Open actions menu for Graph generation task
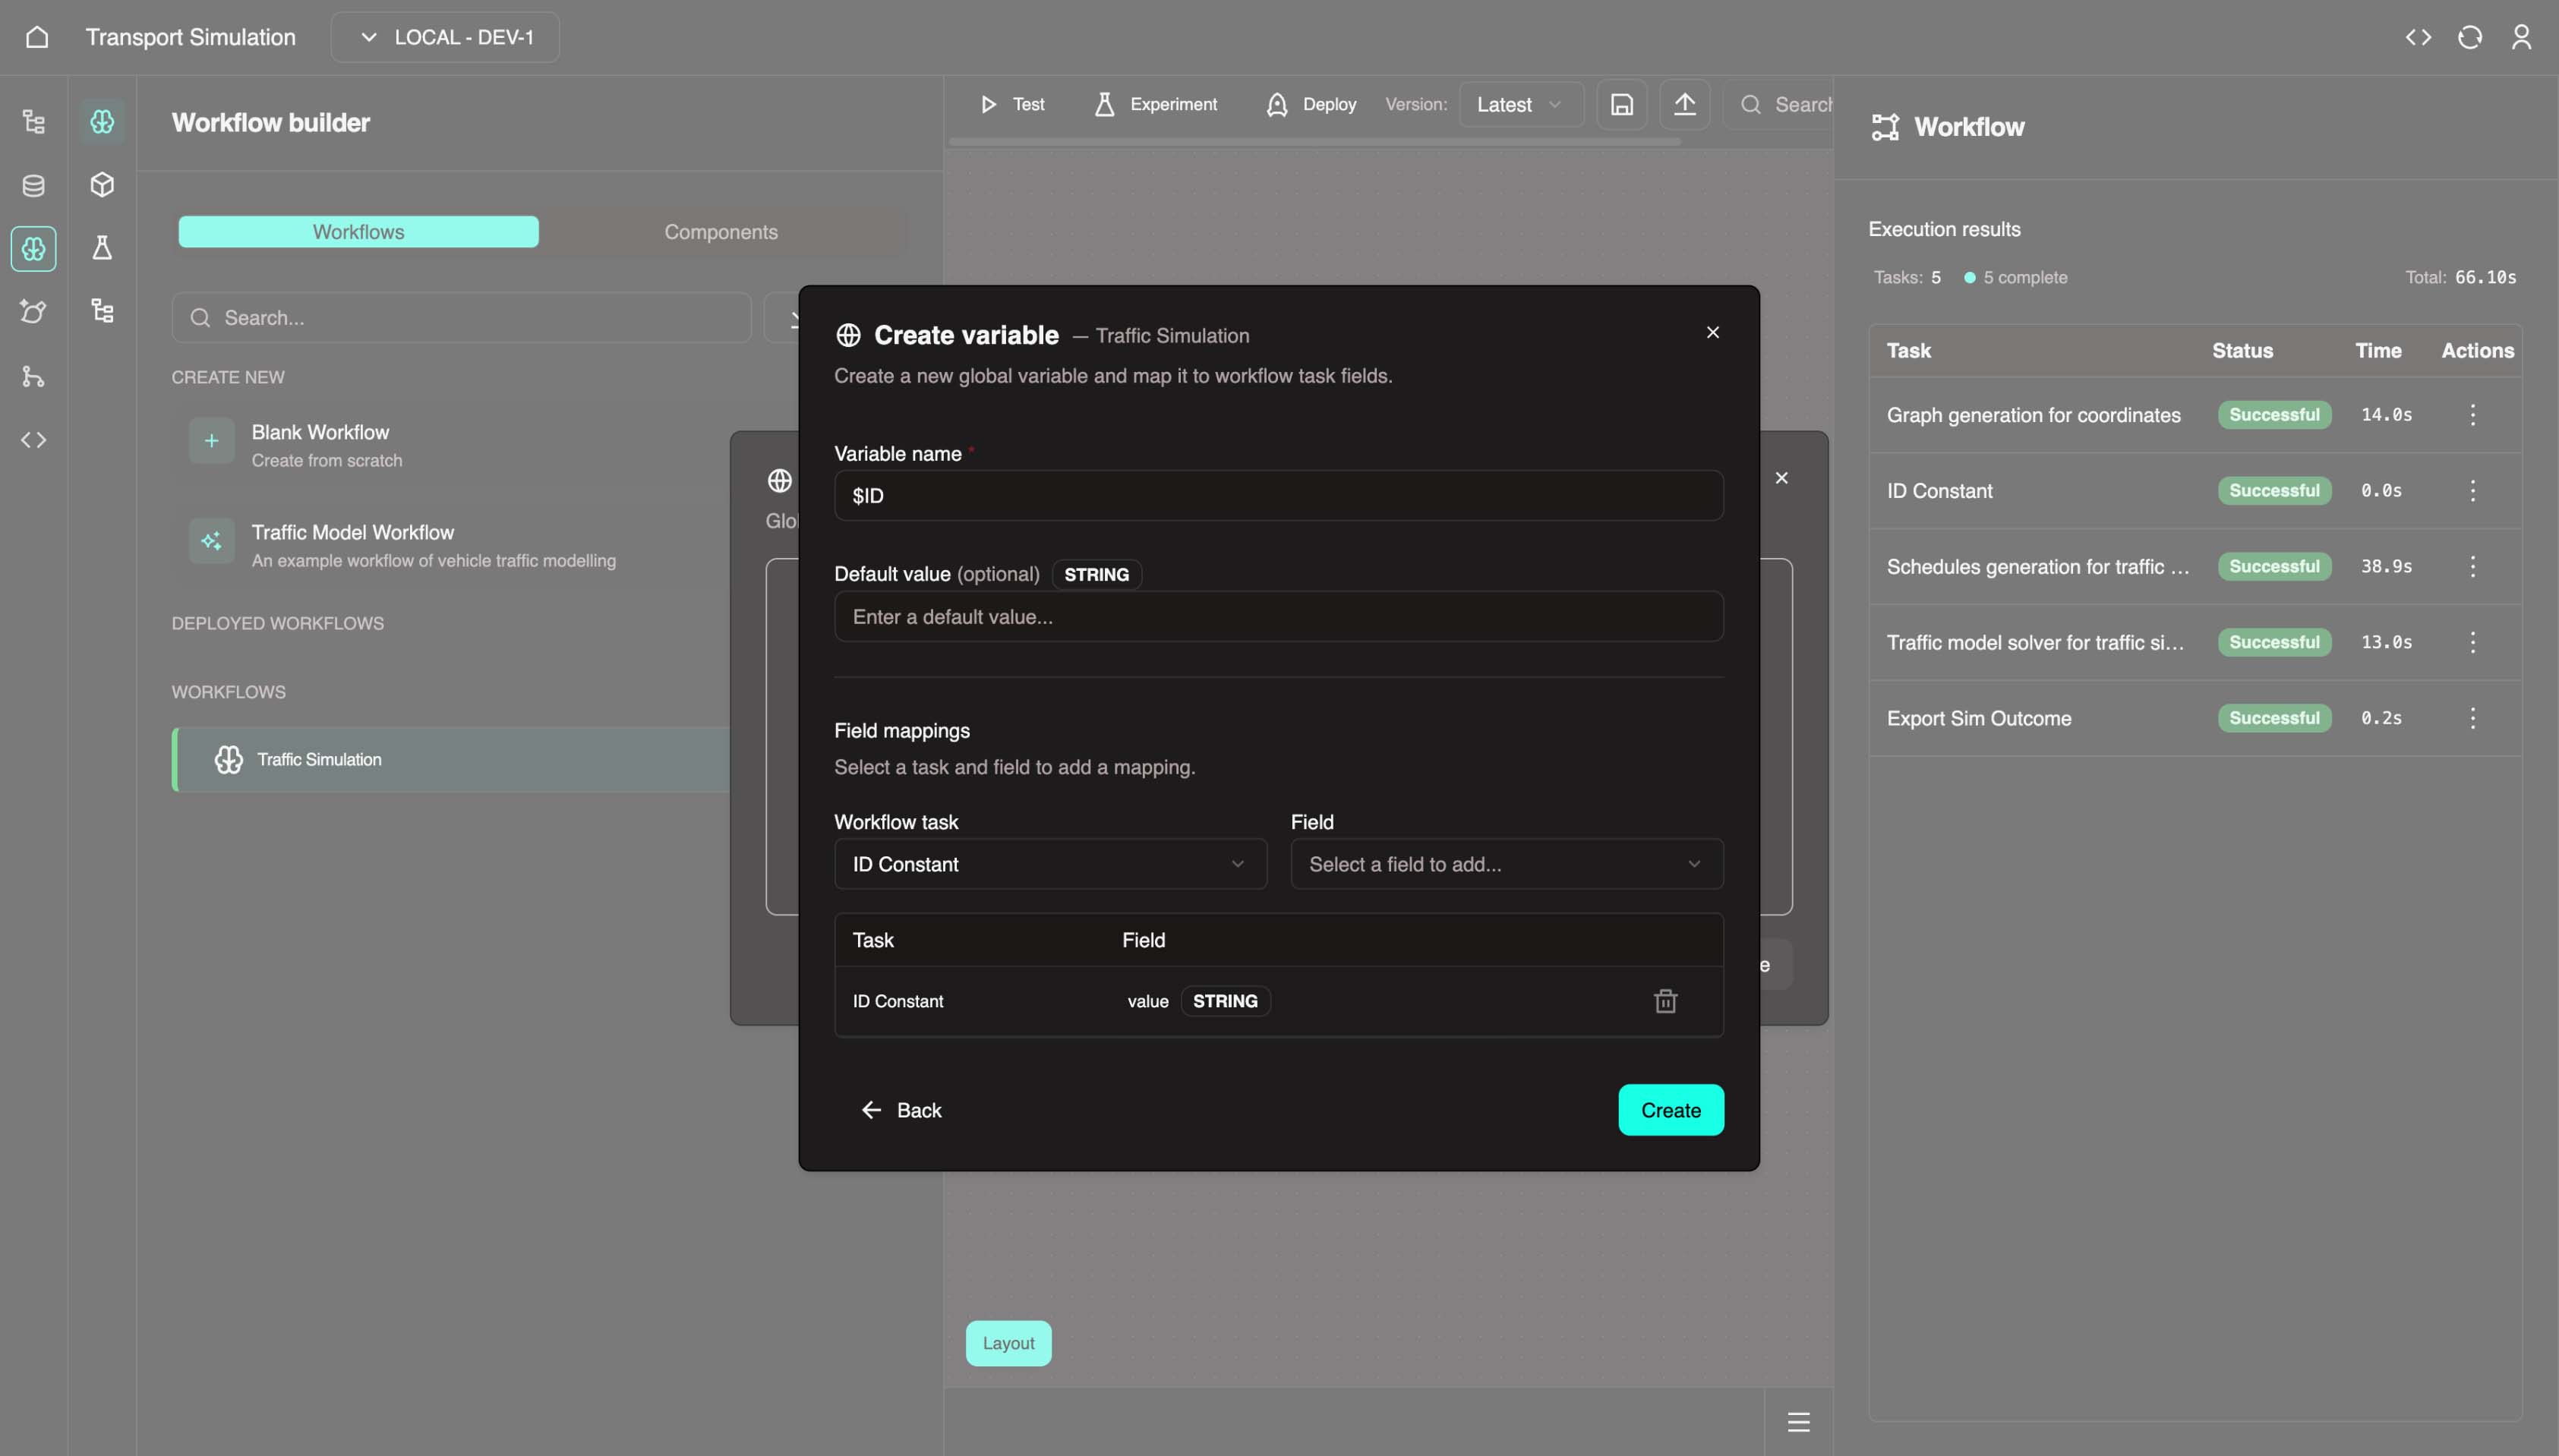This screenshot has height=1456, width=2559. 2473,415
